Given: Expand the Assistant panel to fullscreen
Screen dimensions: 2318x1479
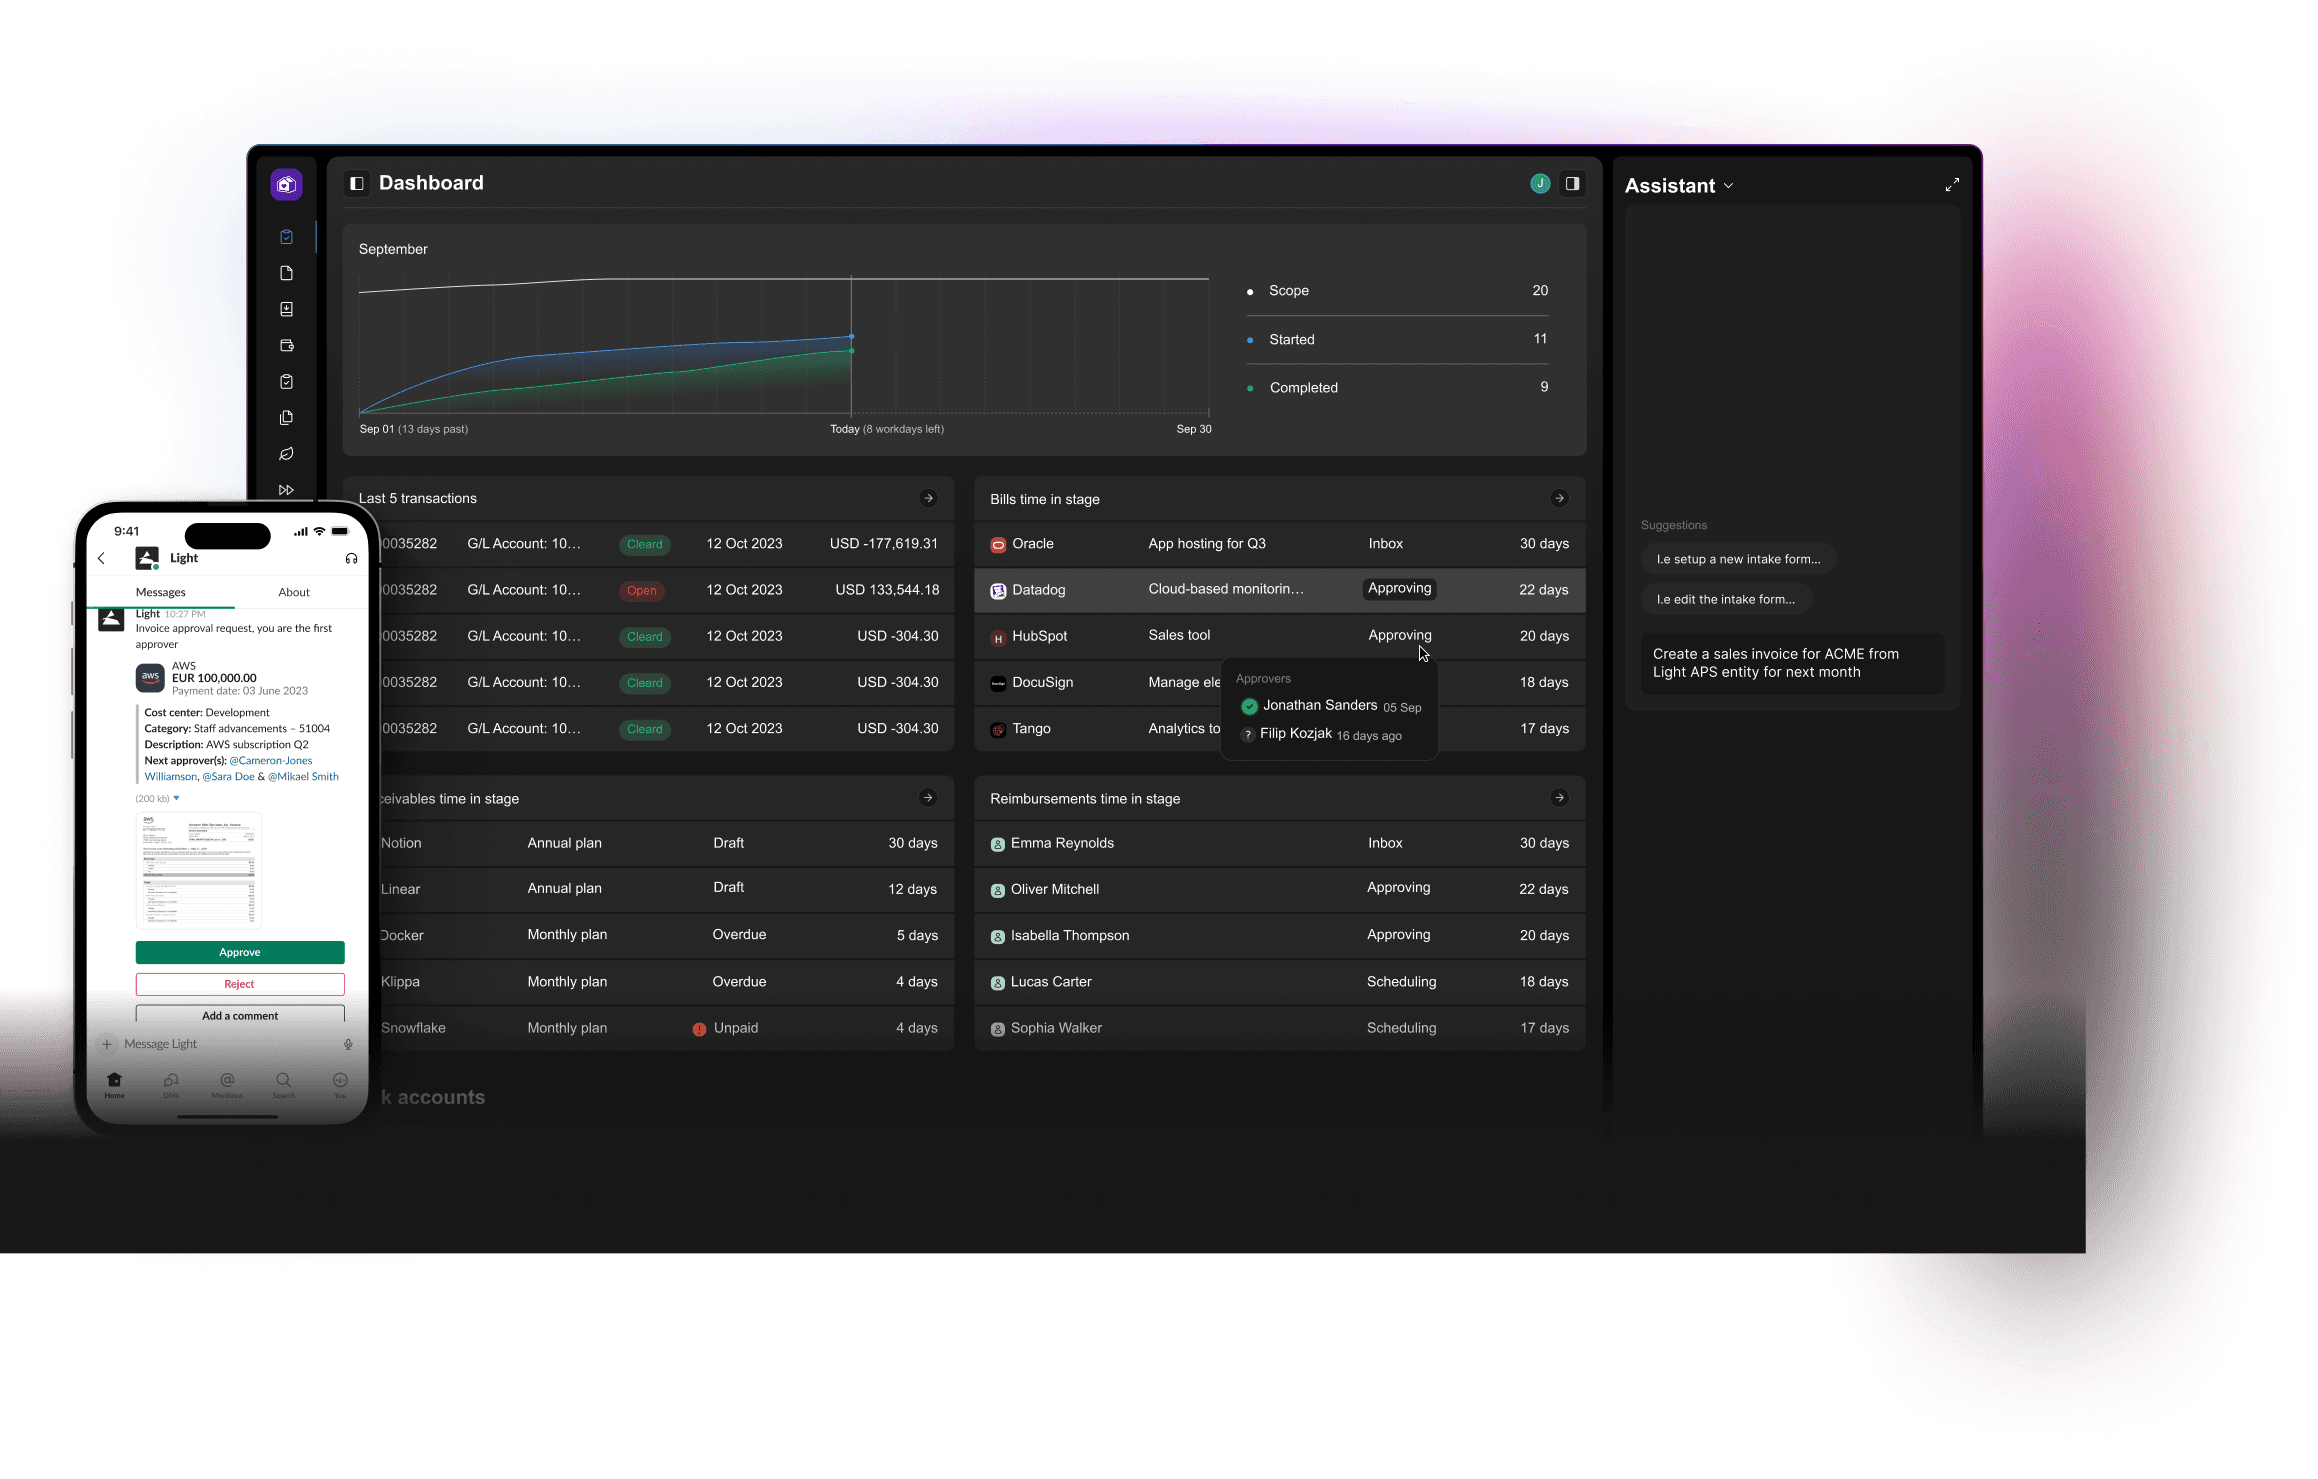Looking at the screenshot, I should click(1951, 185).
